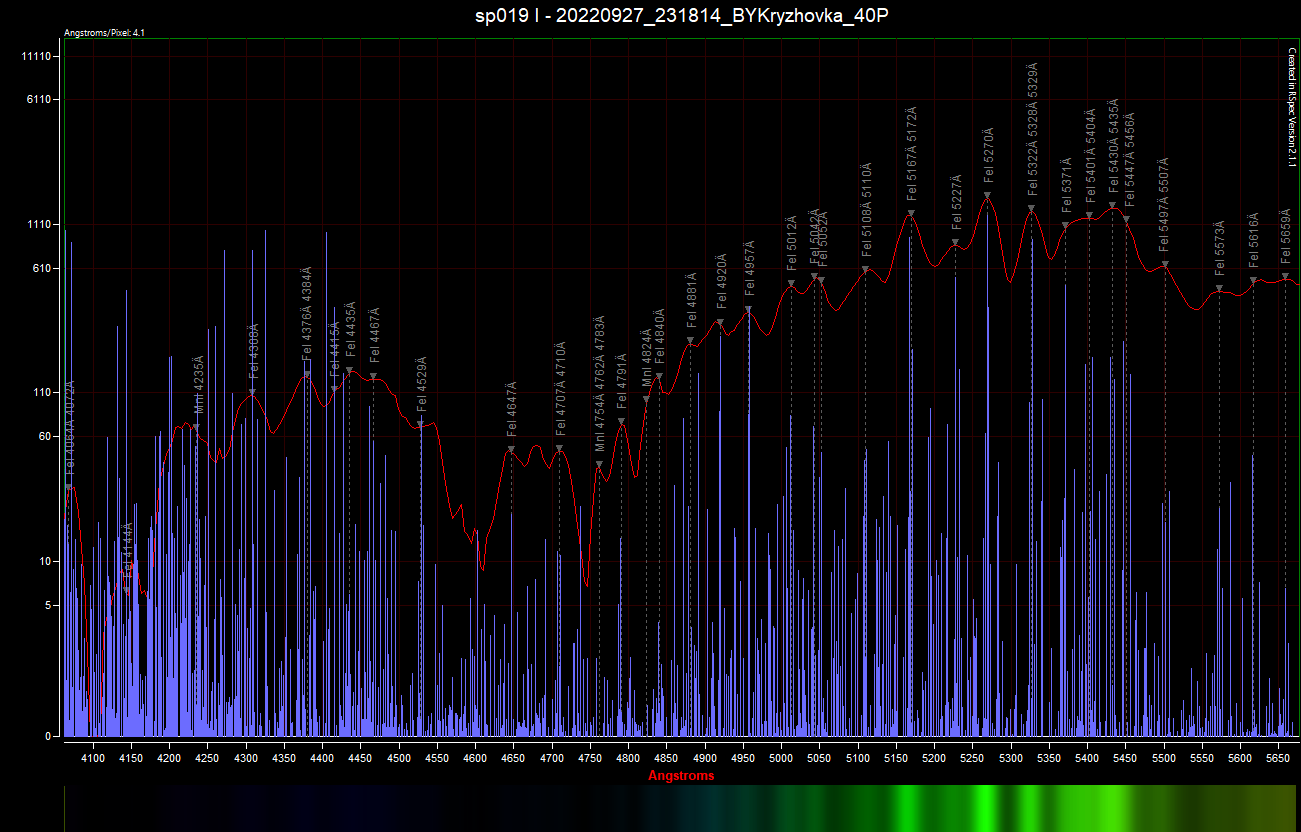Select the FeI 4435Å line label

point(351,330)
